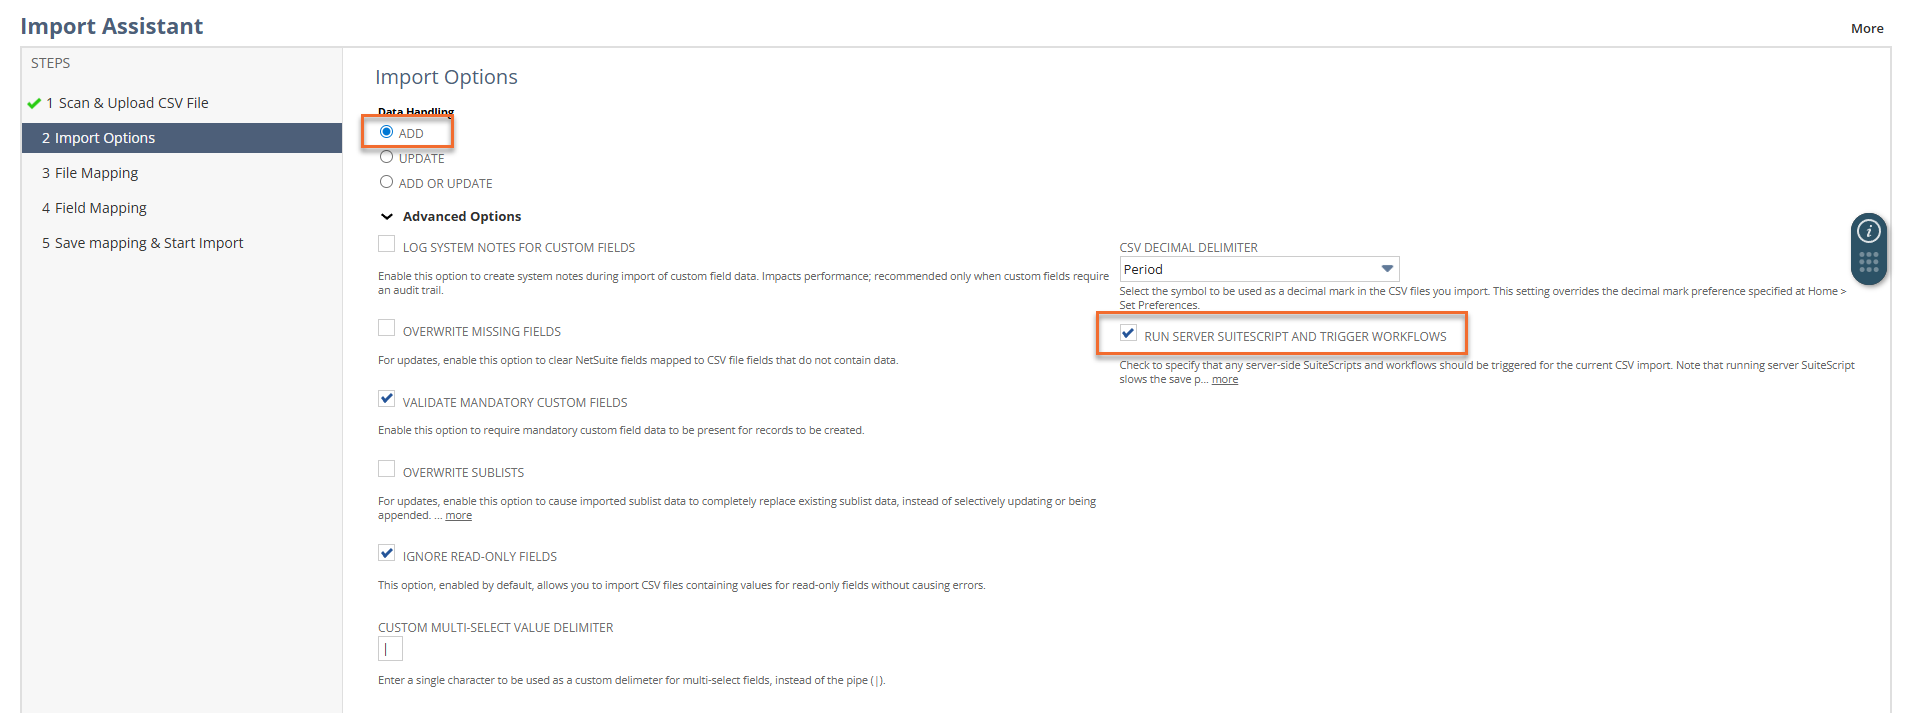The width and height of the screenshot is (1910, 713).
Task: Click the info icon on right edge
Action: (x=1868, y=232)
